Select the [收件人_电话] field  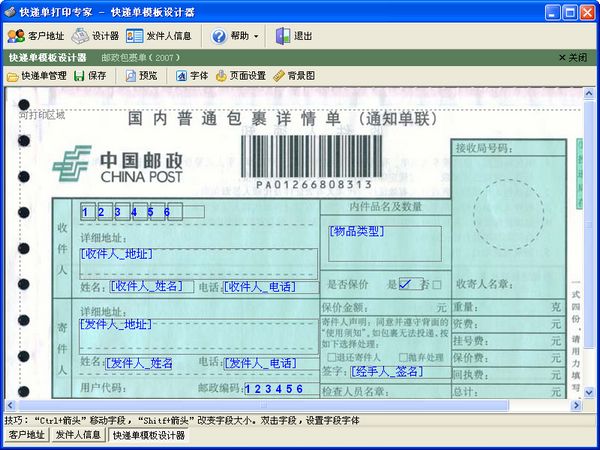point(271,287)
